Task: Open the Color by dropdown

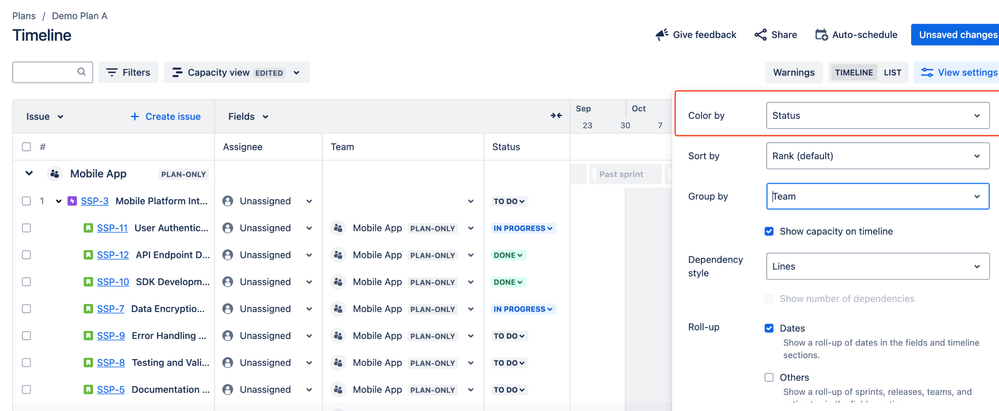Action: pyautogui.click(x=877, y=116)
